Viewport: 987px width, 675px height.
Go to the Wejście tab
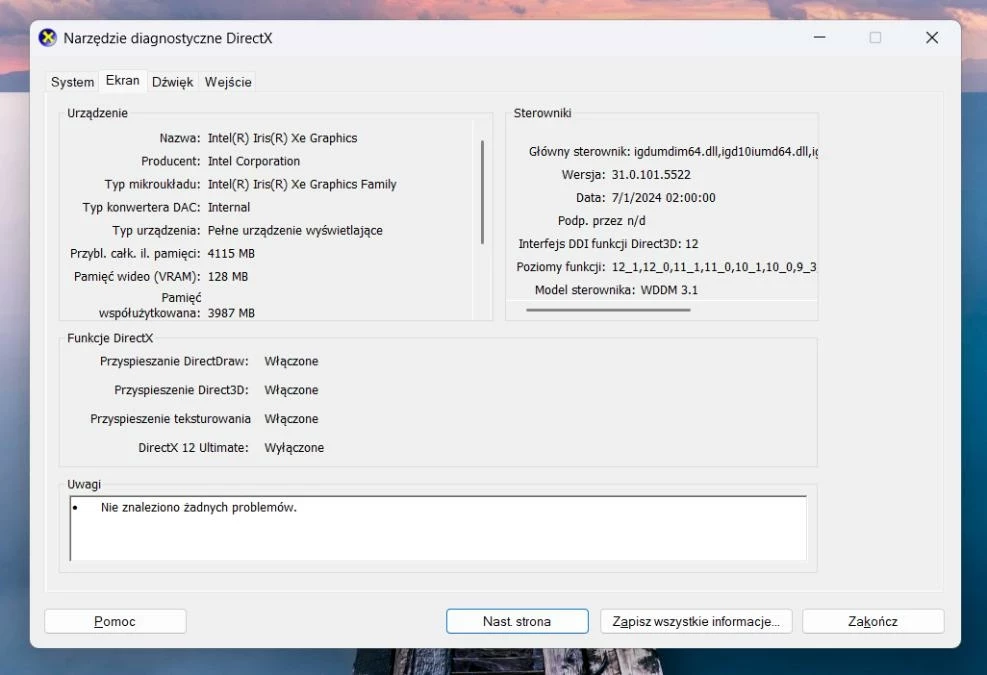[228, 82]
